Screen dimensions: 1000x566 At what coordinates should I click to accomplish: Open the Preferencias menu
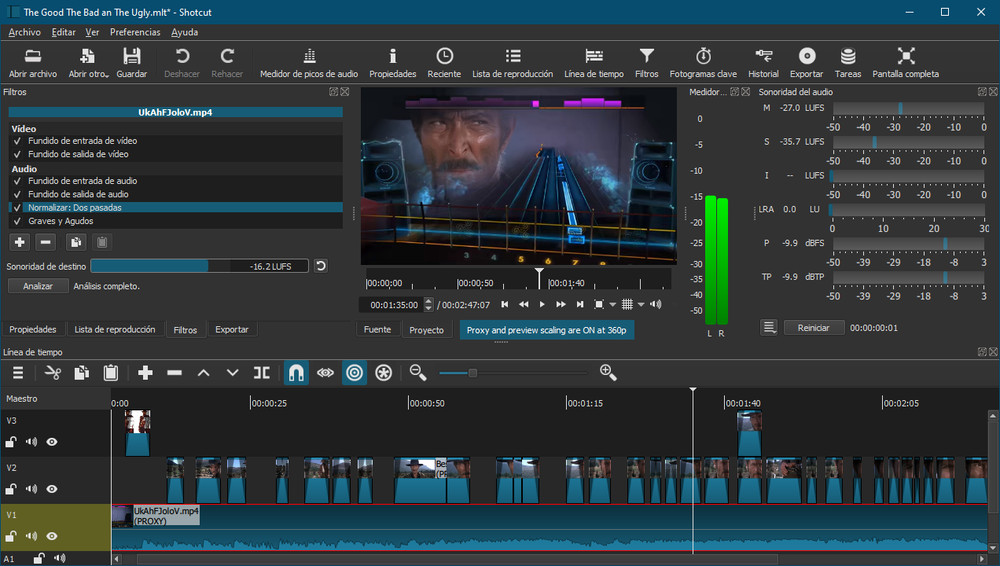(135, 32)
